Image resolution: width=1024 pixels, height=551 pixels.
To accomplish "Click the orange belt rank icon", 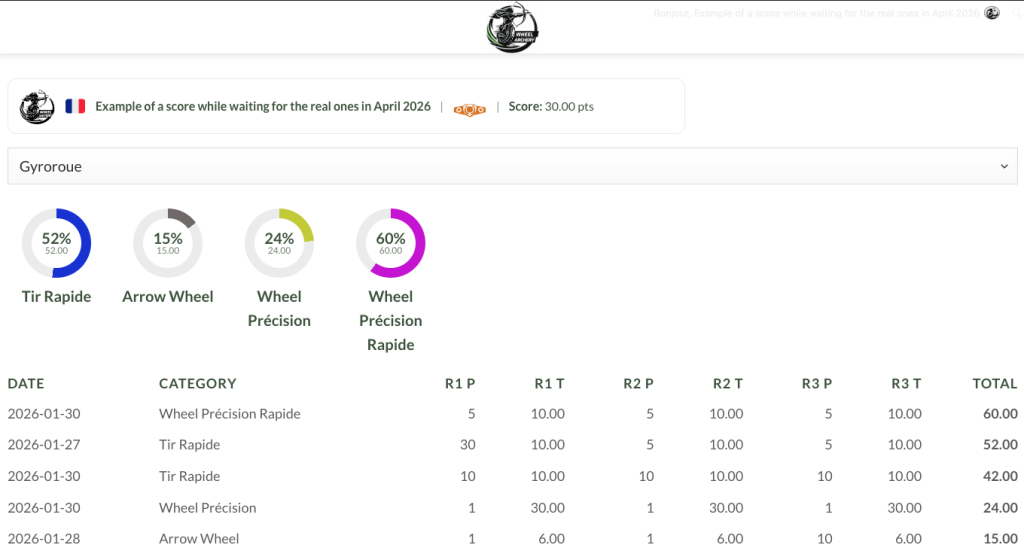I will pyautogui.click(x=470, y=110).
